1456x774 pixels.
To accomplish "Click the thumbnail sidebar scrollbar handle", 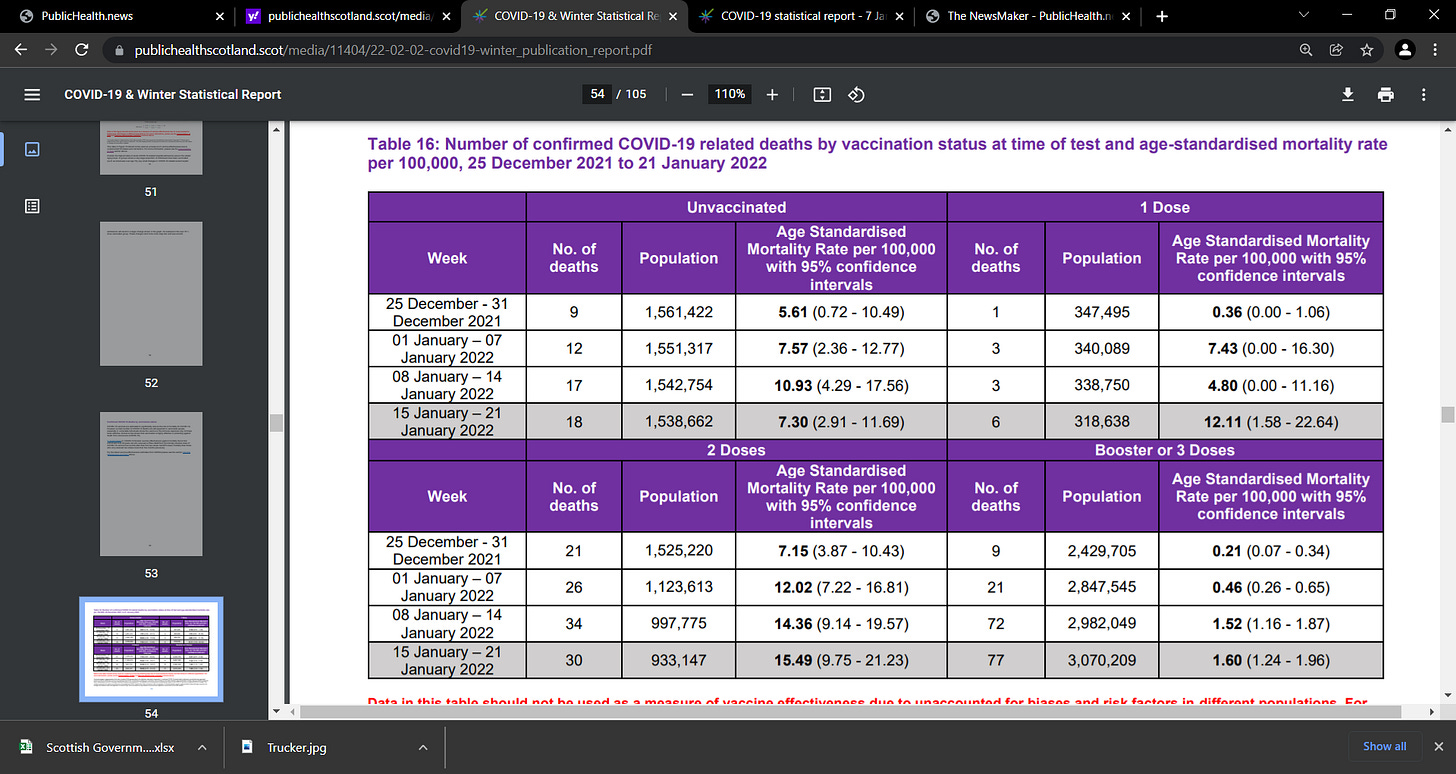I will pos(277,423).
